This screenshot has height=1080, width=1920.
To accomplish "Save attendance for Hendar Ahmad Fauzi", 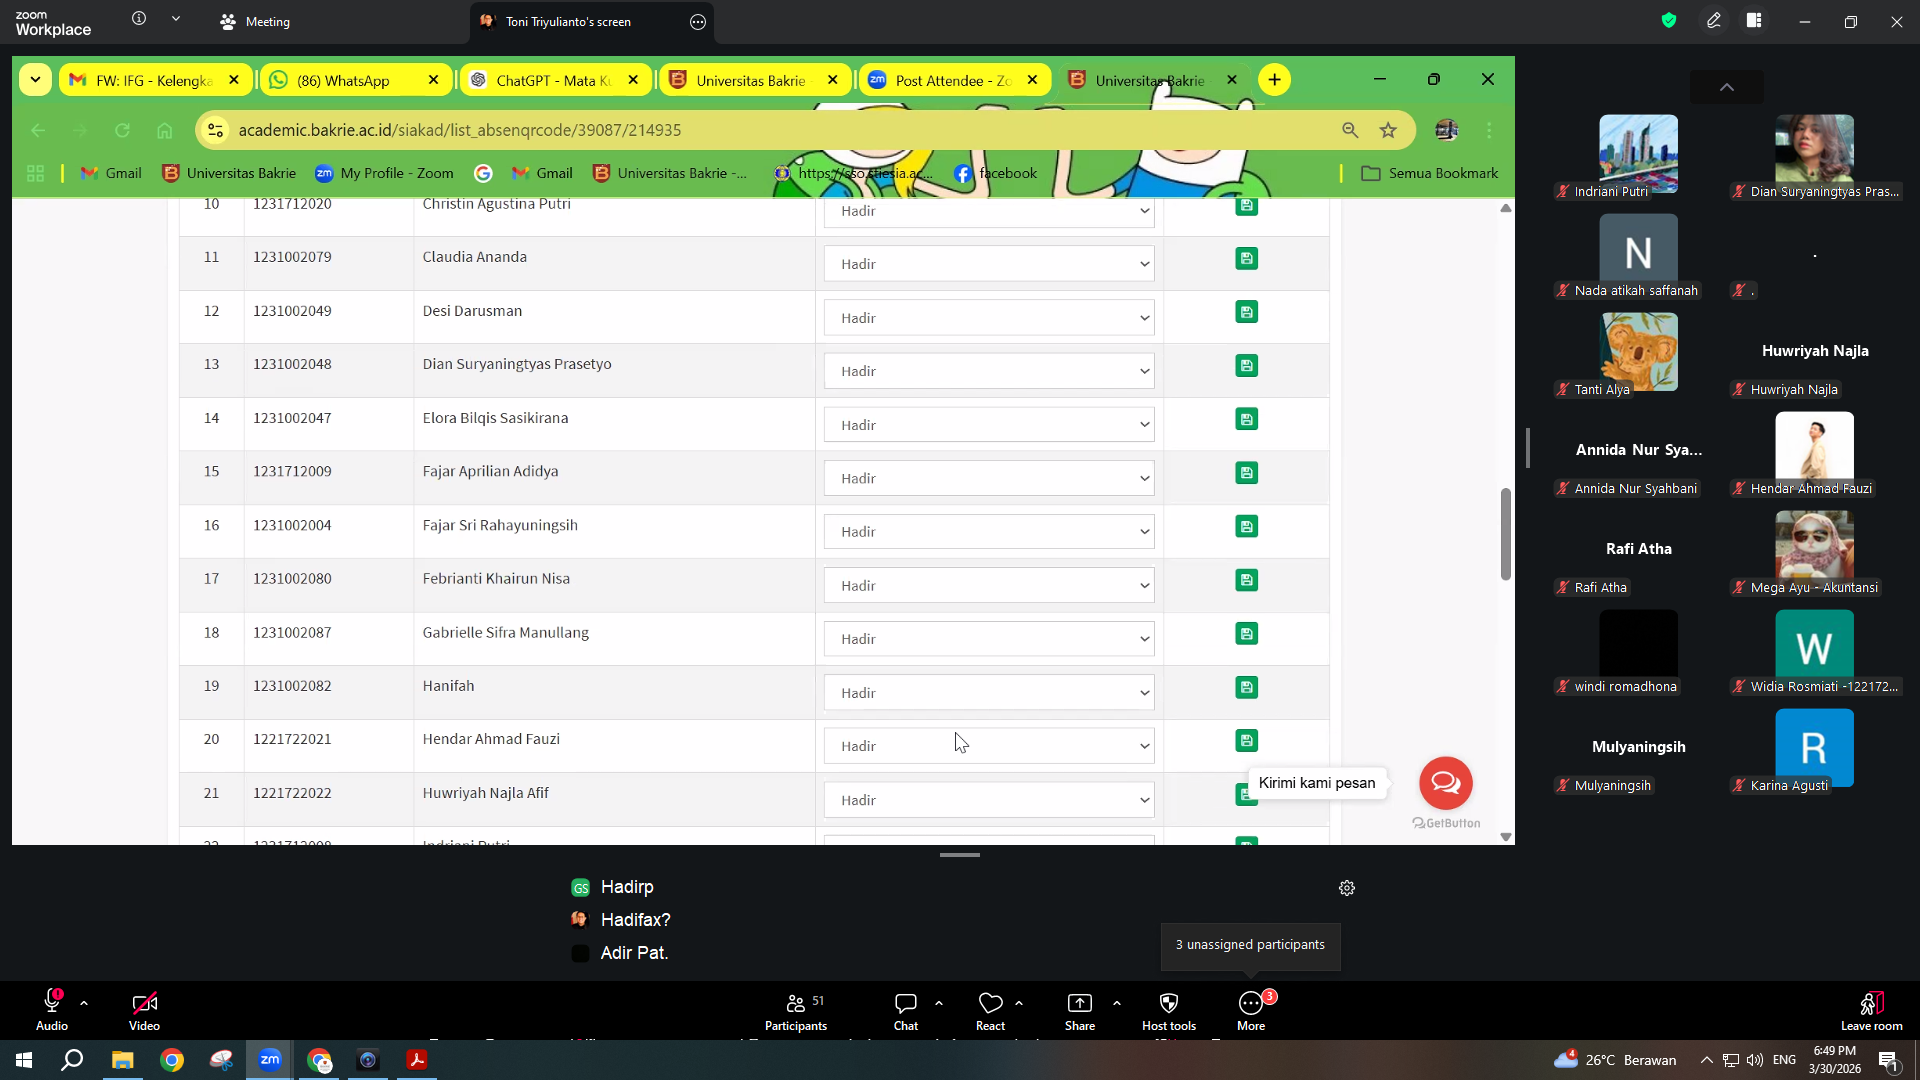I will point(1246,741).
